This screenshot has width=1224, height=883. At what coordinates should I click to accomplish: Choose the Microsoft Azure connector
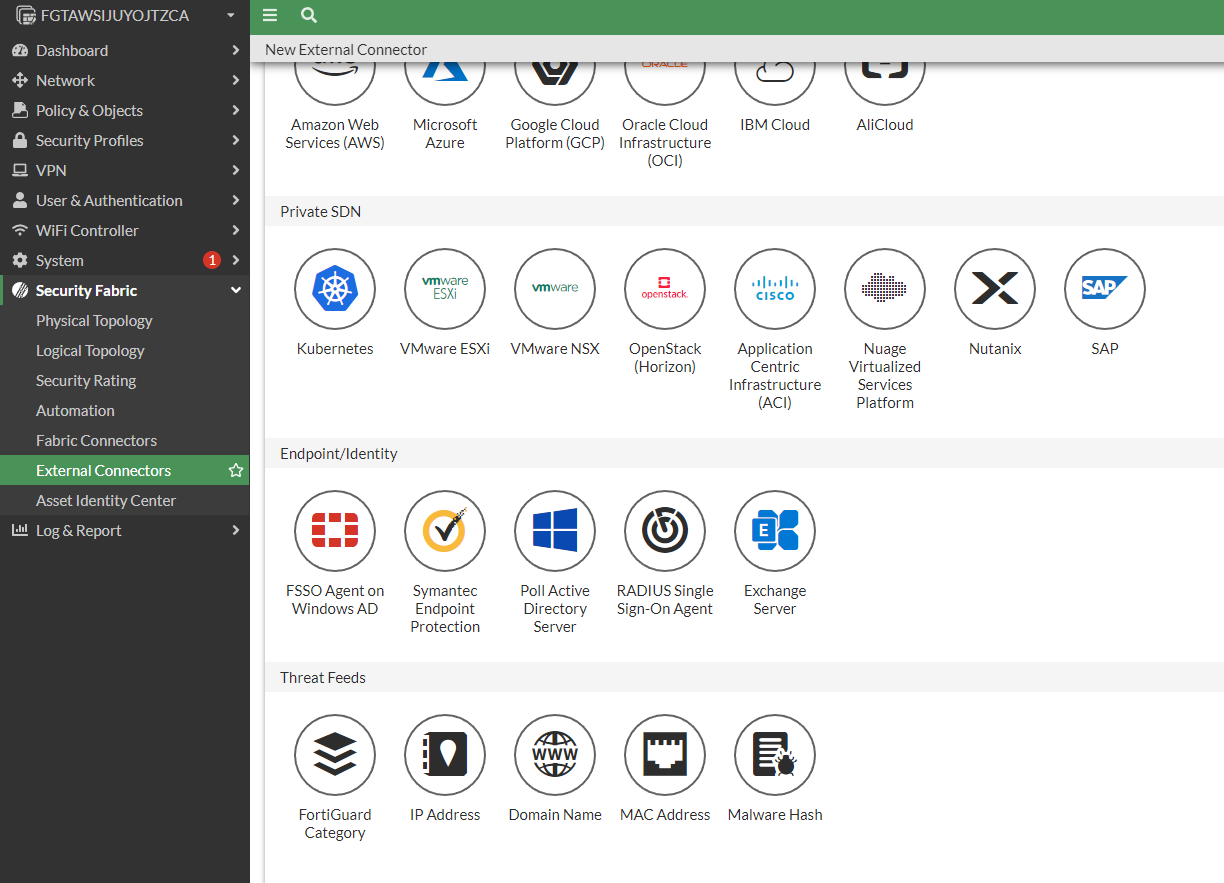445,84
